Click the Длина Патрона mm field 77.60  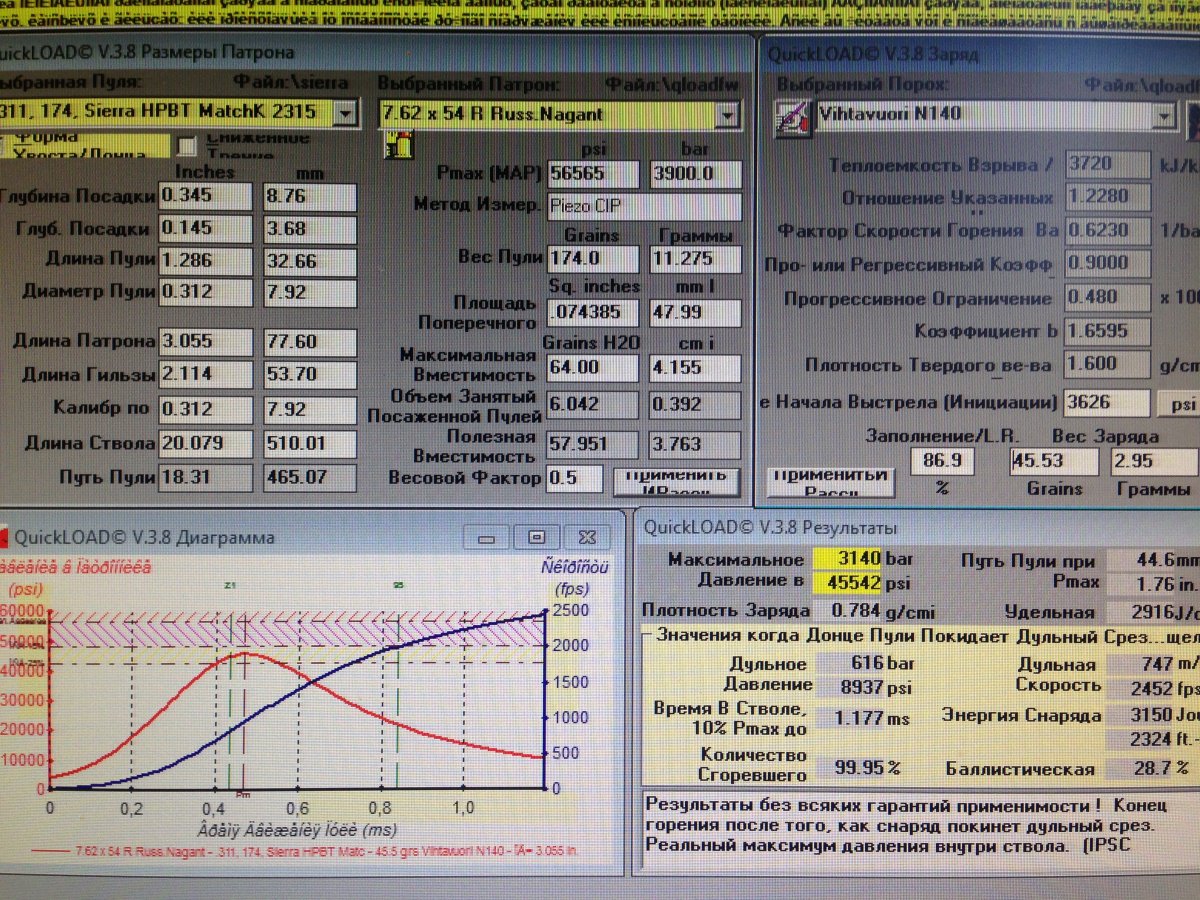[310, 342]
